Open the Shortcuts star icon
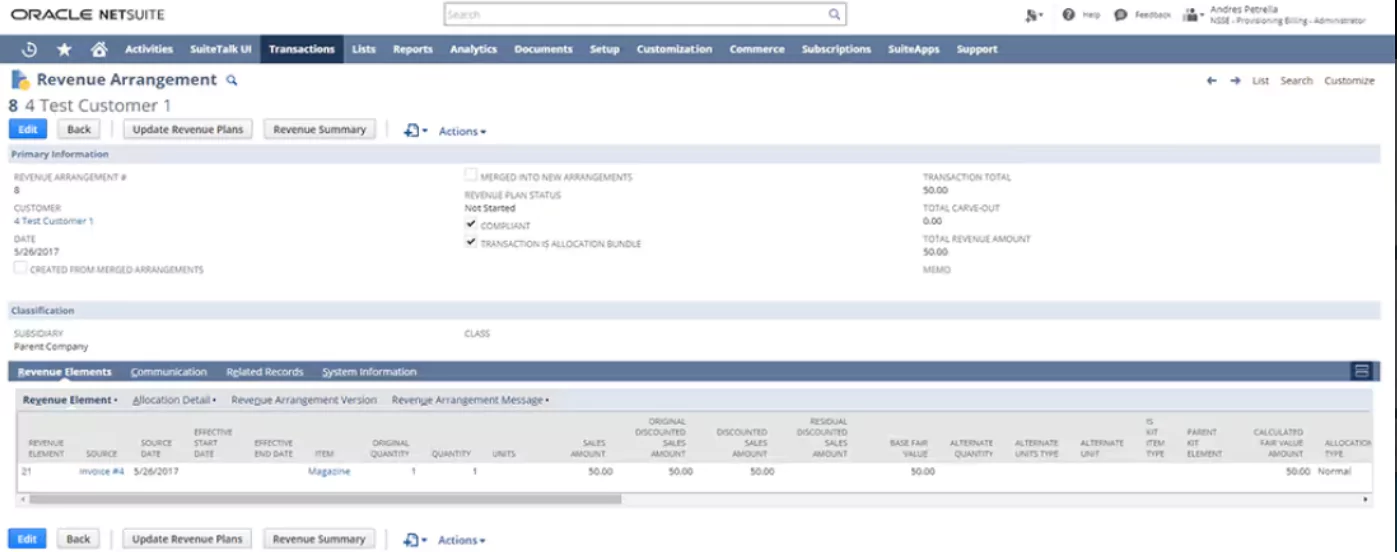This screenshot has width=1397, height=552. click(x=64, y=49)
